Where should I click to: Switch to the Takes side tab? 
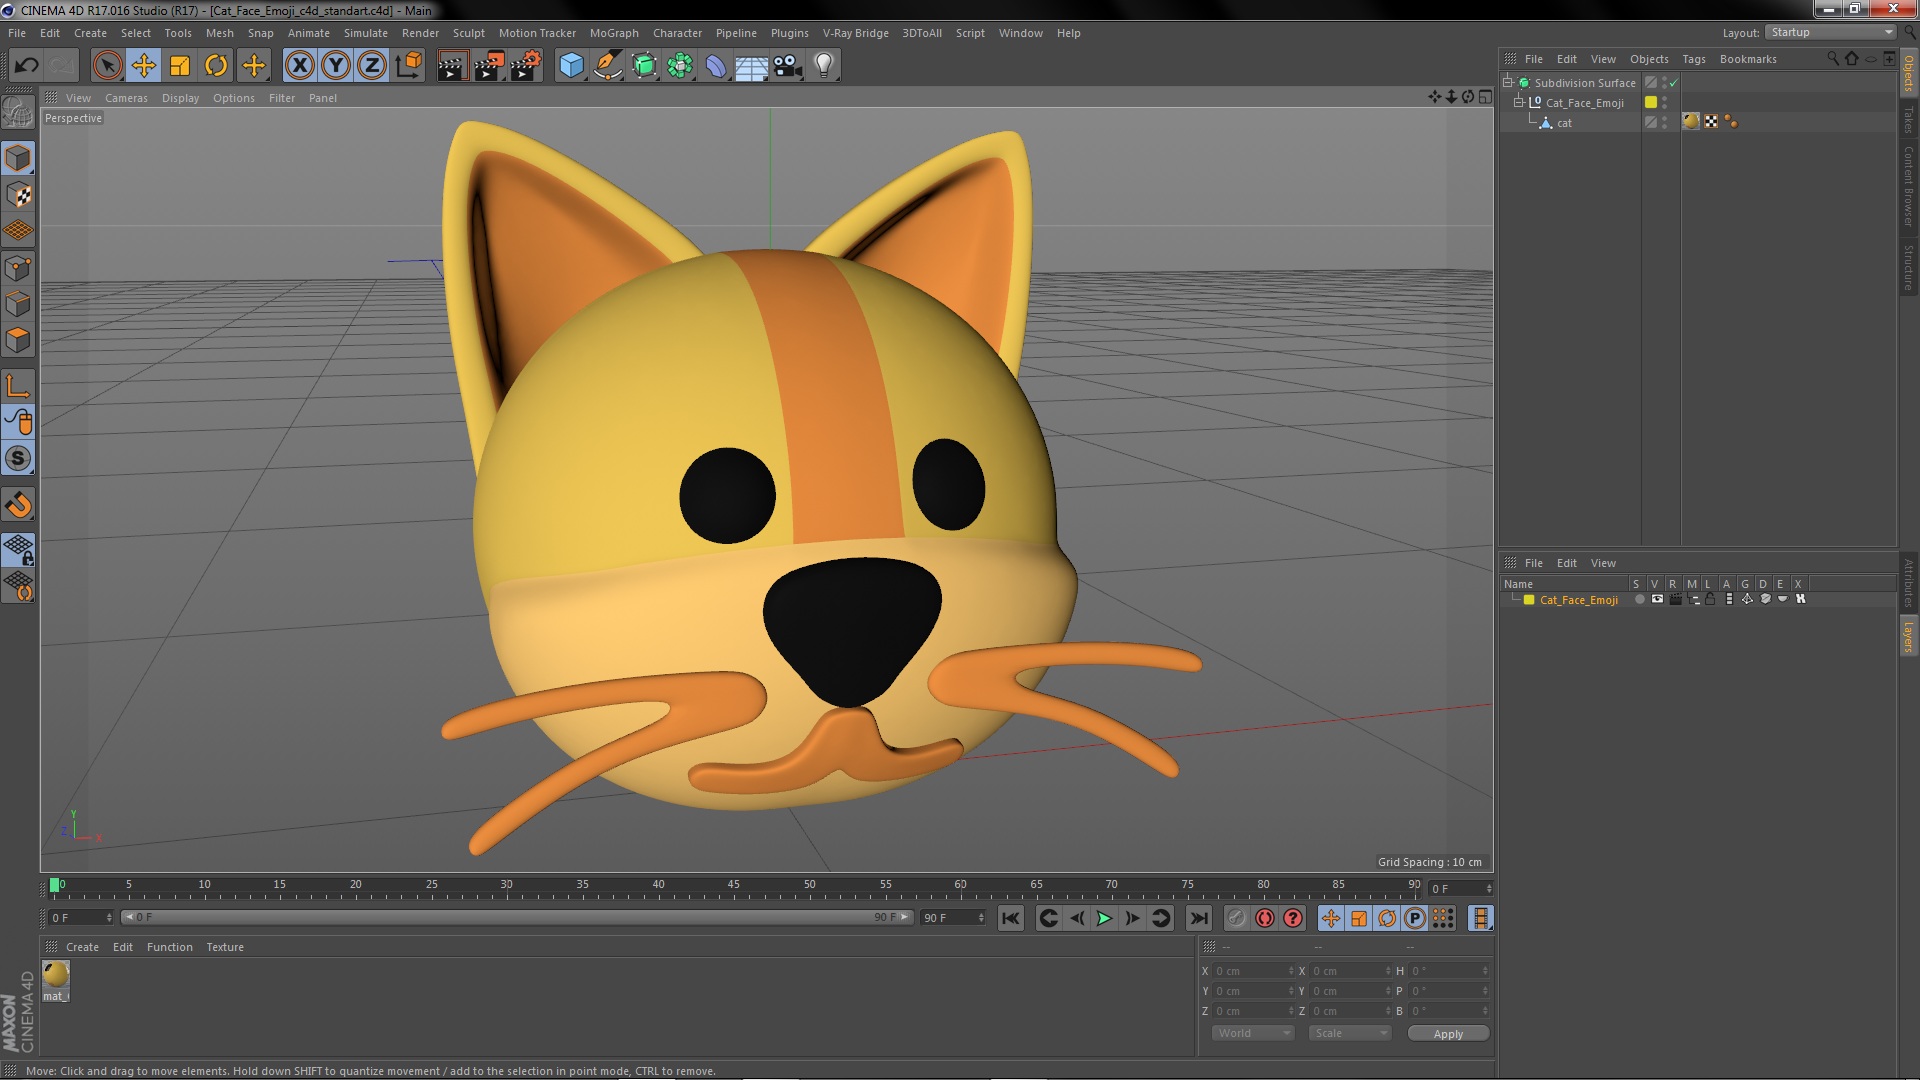(x=1909, y=120)
